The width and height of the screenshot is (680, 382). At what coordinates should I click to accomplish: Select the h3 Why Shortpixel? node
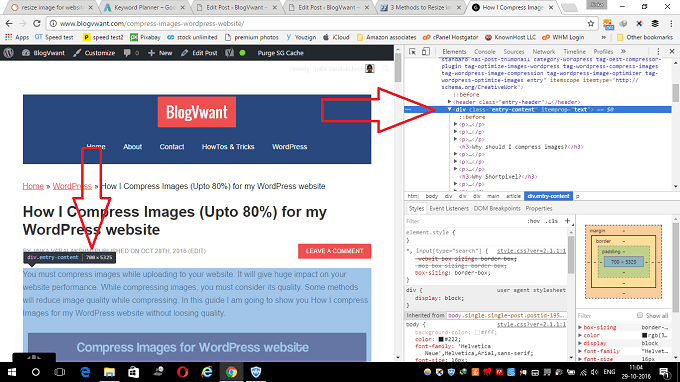pyautogui.click(x=498, y=176)
